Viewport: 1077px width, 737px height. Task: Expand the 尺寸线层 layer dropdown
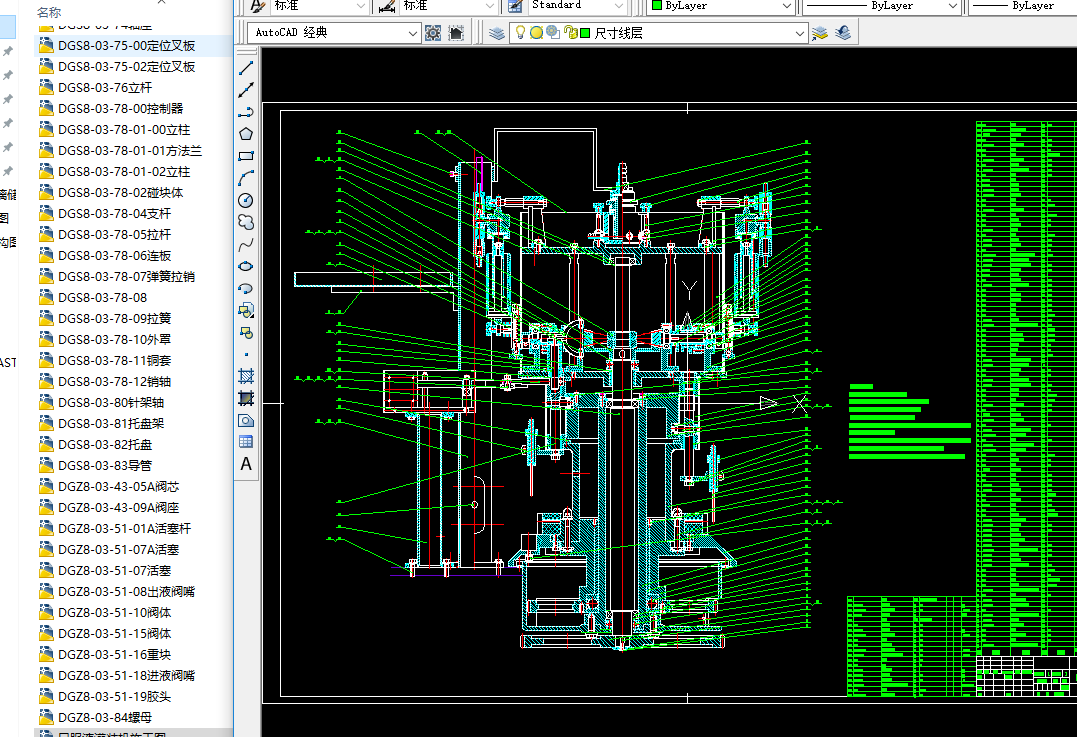click(x=799, y=33)
